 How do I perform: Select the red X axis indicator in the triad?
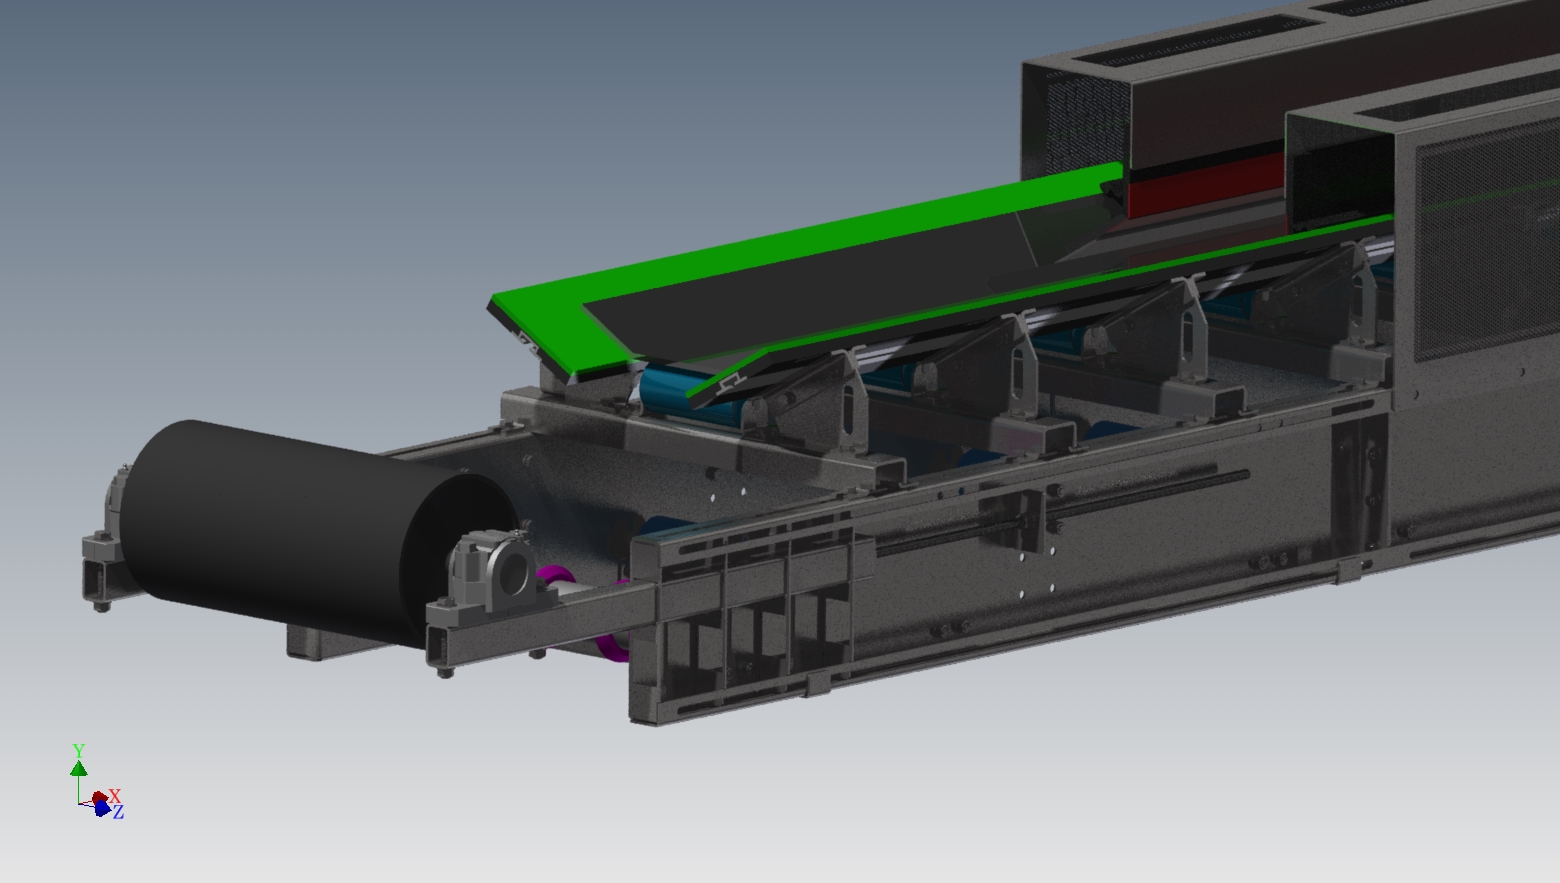click(x=99, y=797)
